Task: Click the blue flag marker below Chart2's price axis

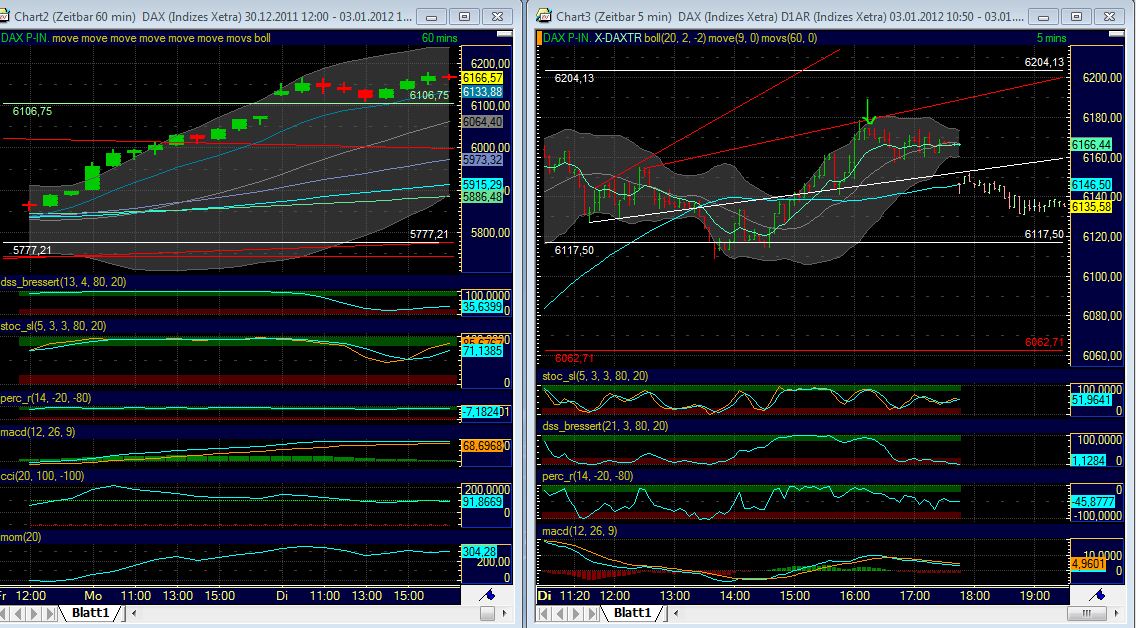Action: (487, 594)
